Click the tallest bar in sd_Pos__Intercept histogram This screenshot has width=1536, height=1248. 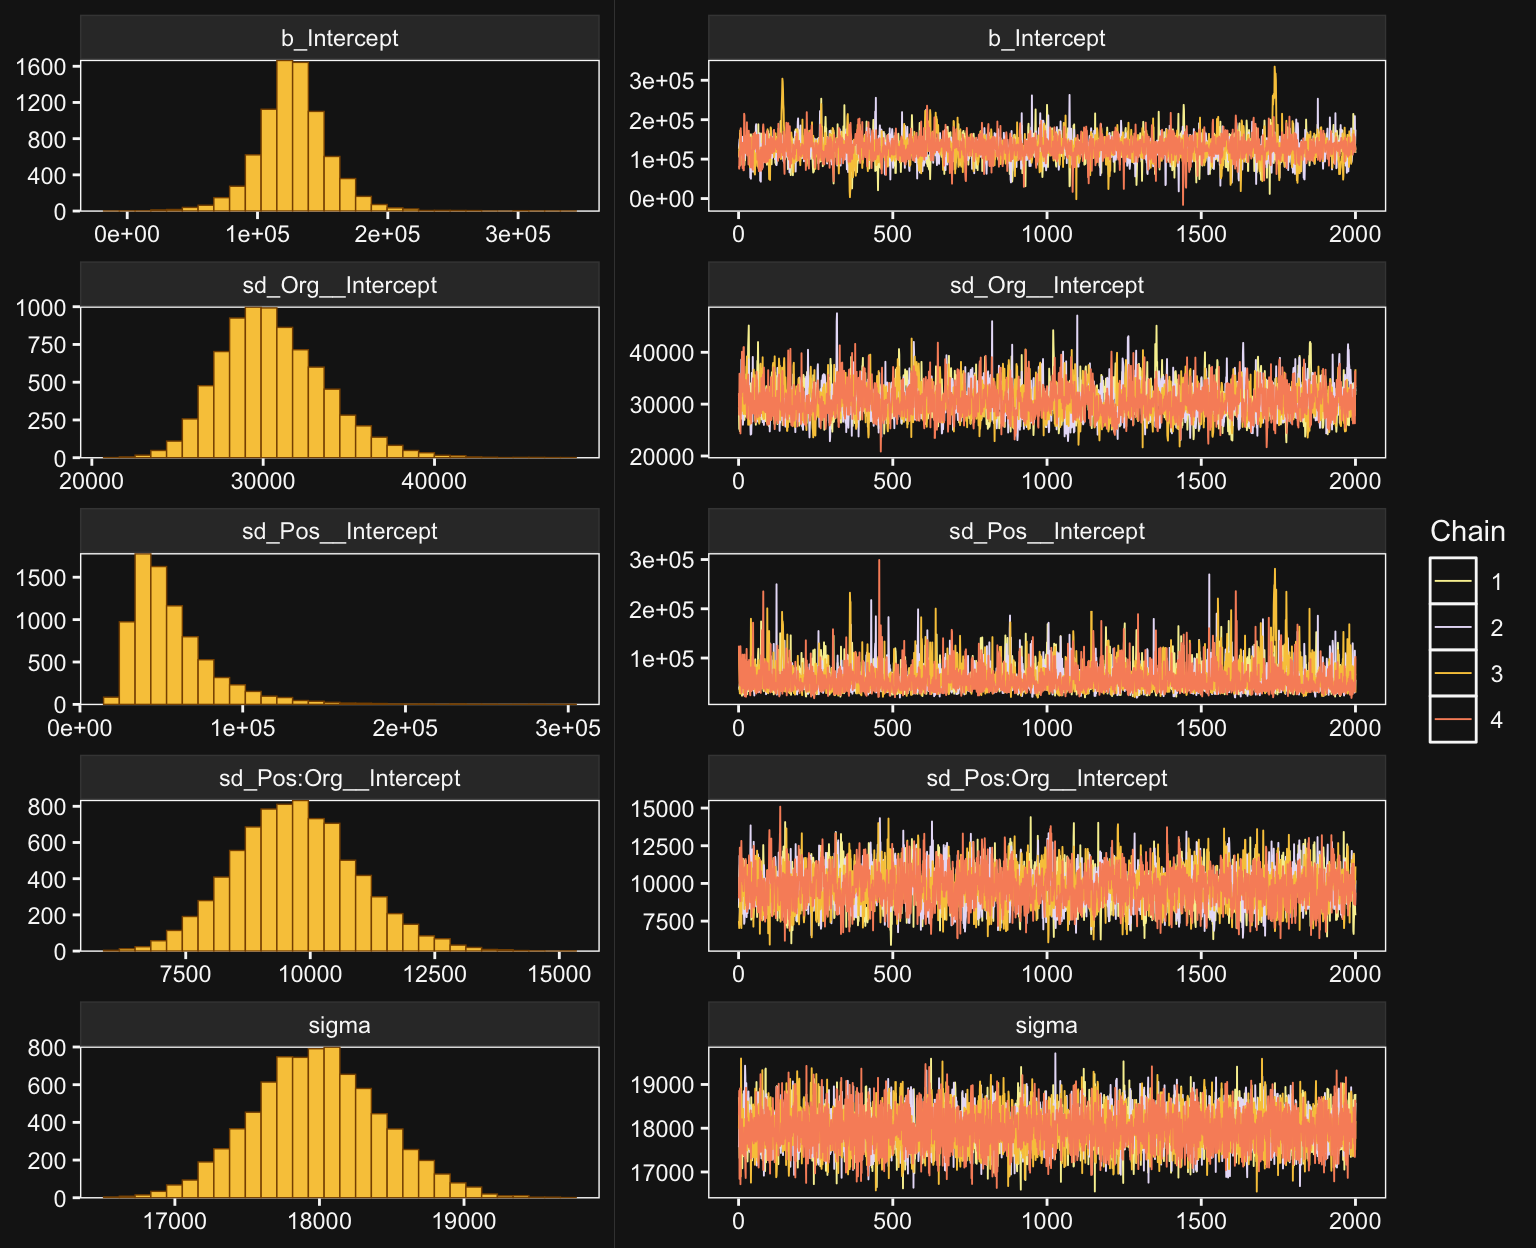143,630
